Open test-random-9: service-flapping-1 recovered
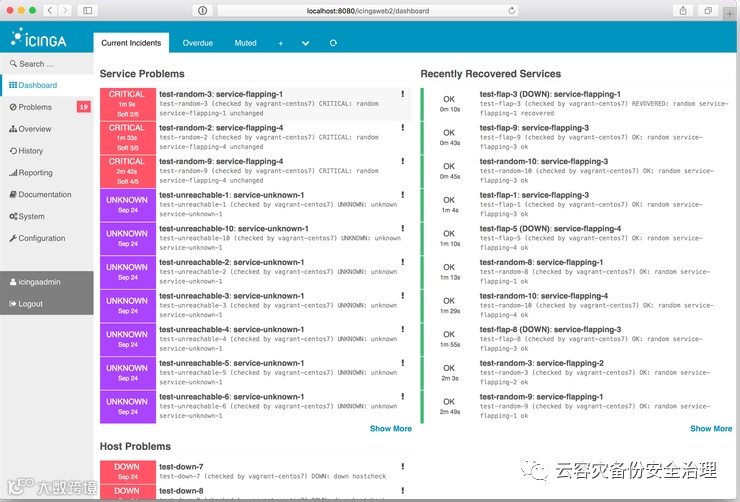Image resolution: width=740 pixels, height=502 pixels. (x=541, y=397)
